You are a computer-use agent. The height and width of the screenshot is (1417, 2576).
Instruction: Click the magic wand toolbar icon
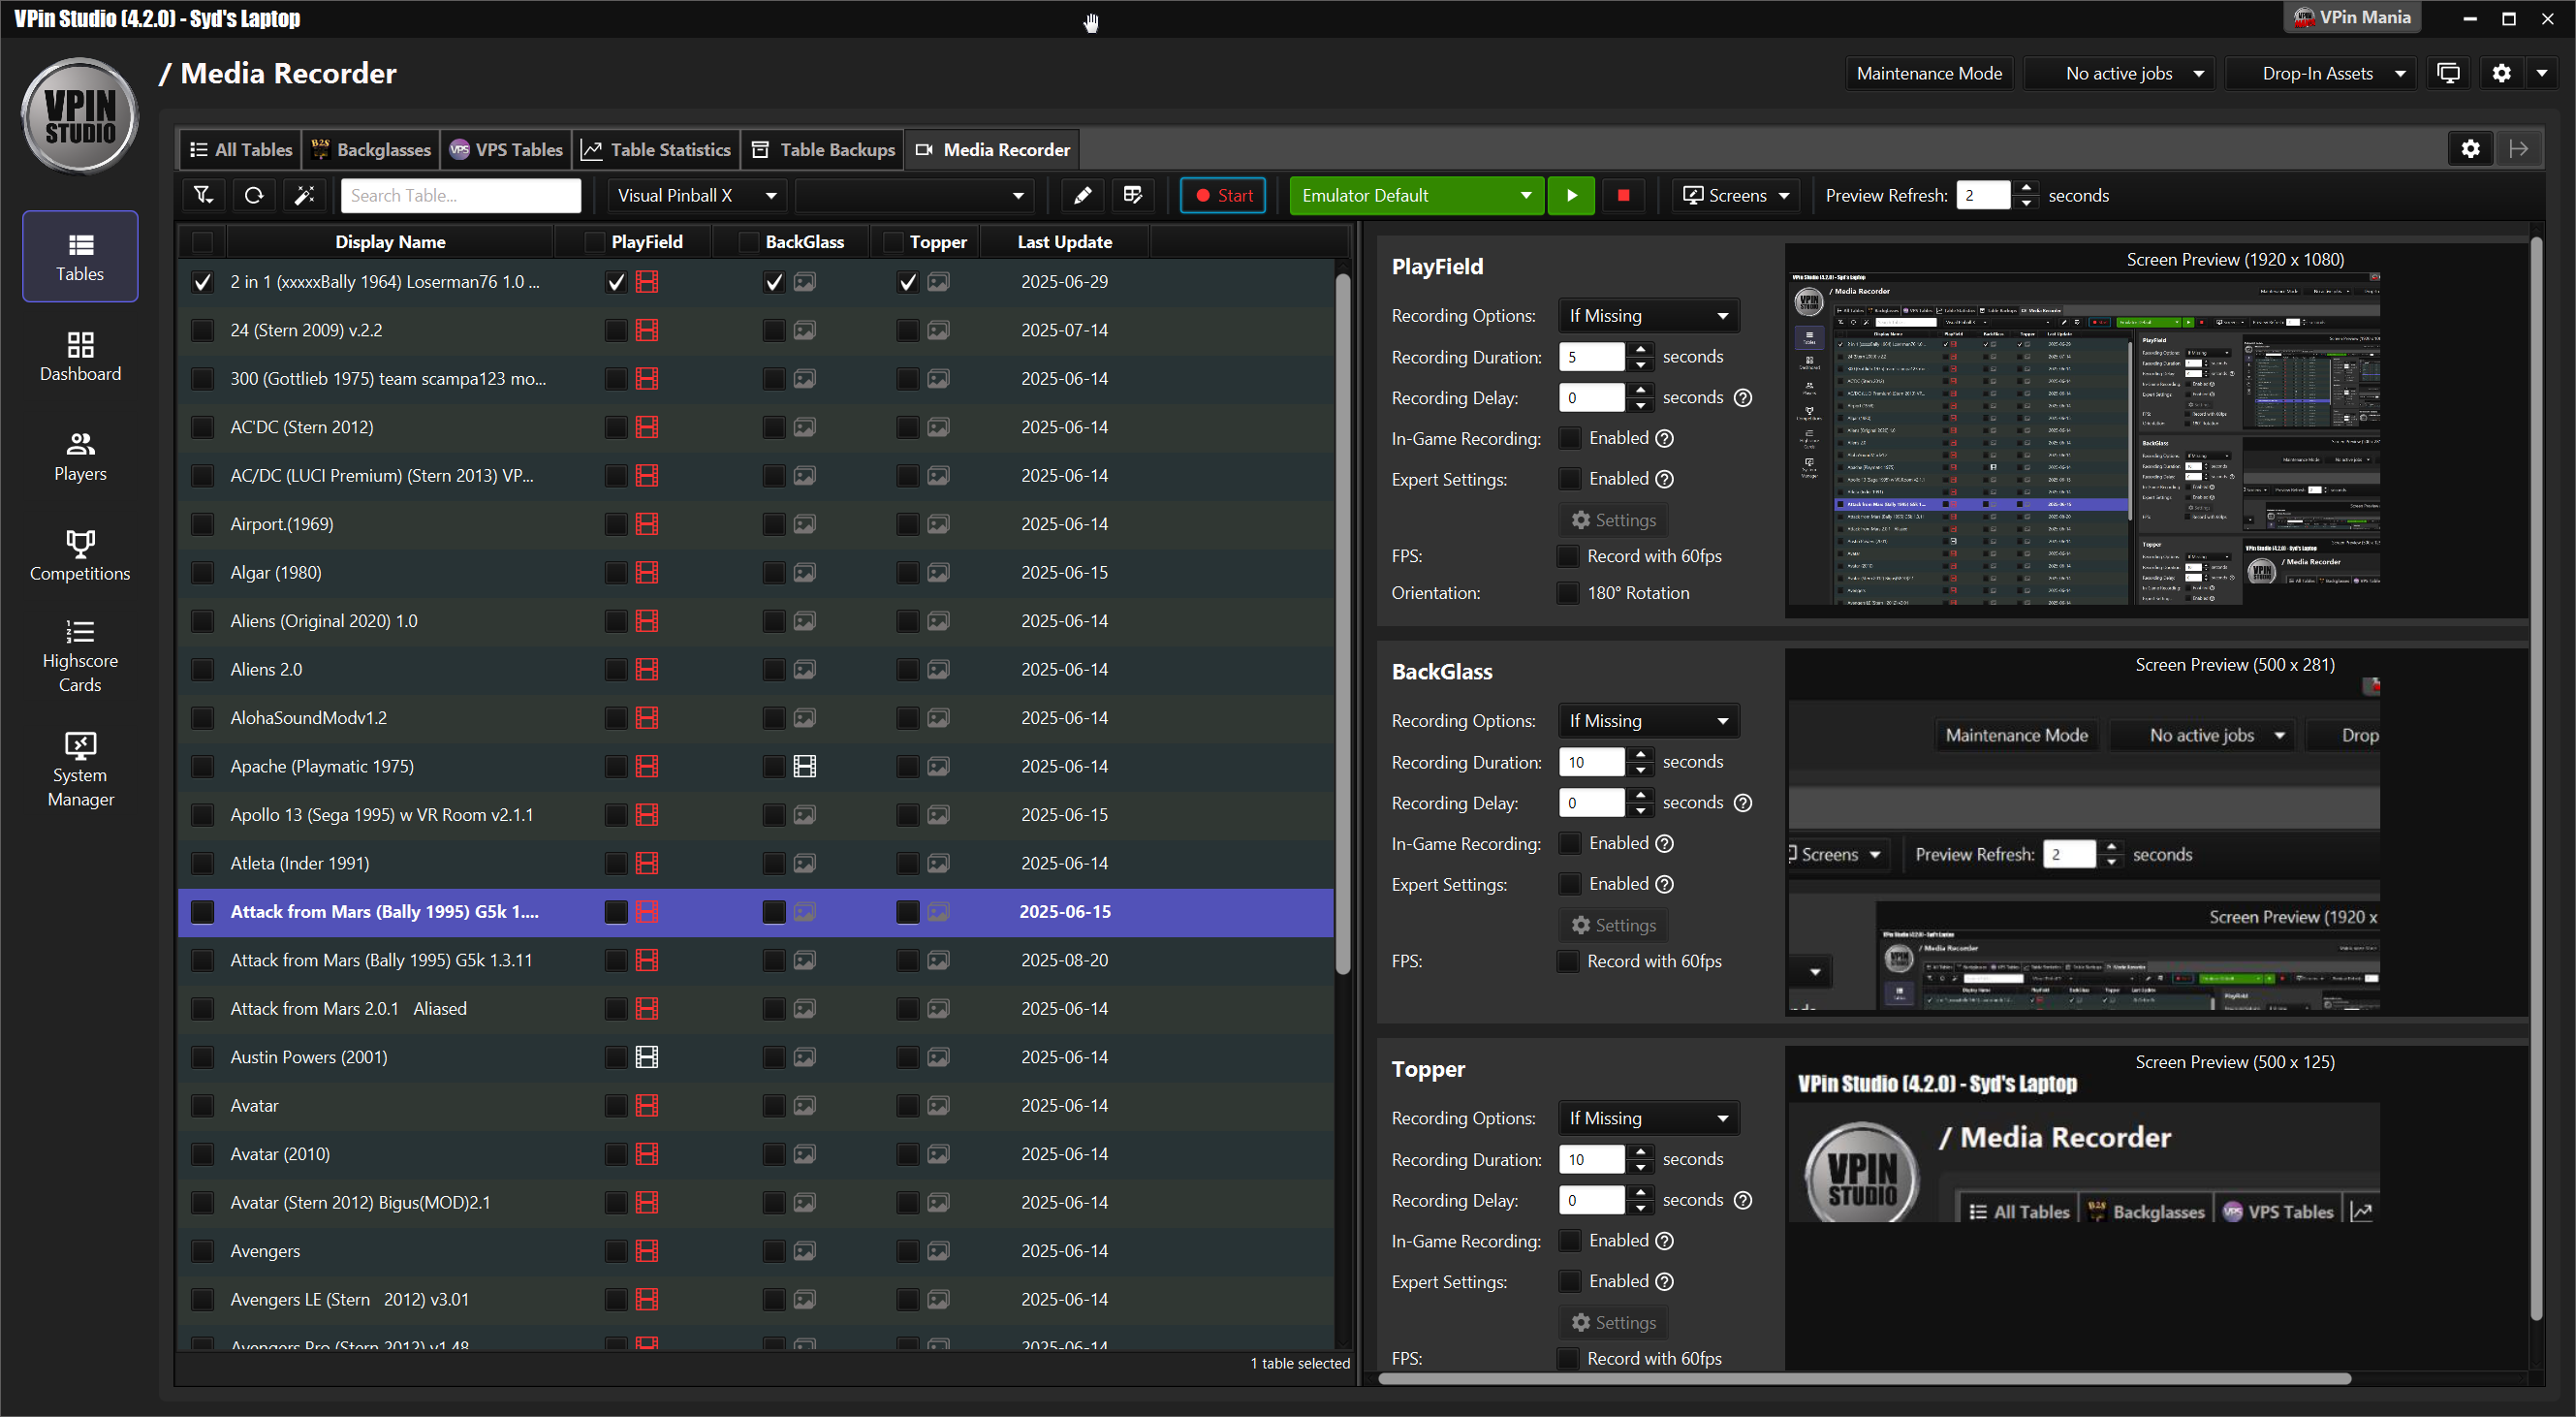coord(305,195)
